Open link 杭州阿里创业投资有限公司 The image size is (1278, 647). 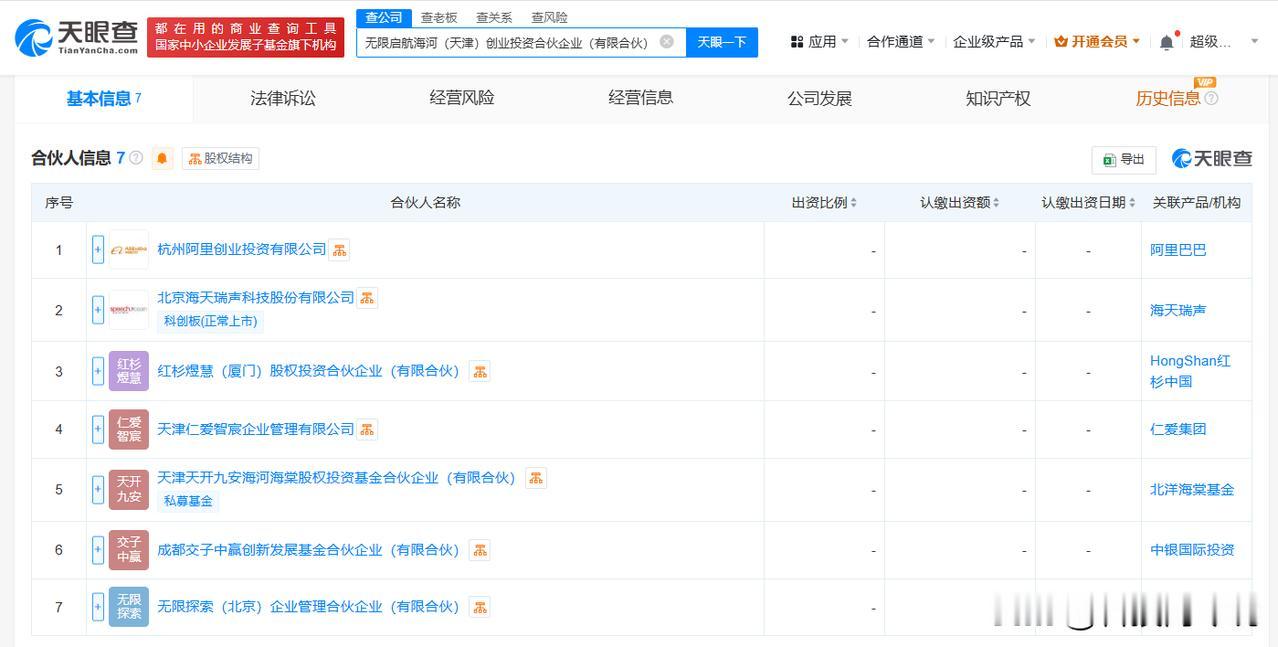coord(242,249)
